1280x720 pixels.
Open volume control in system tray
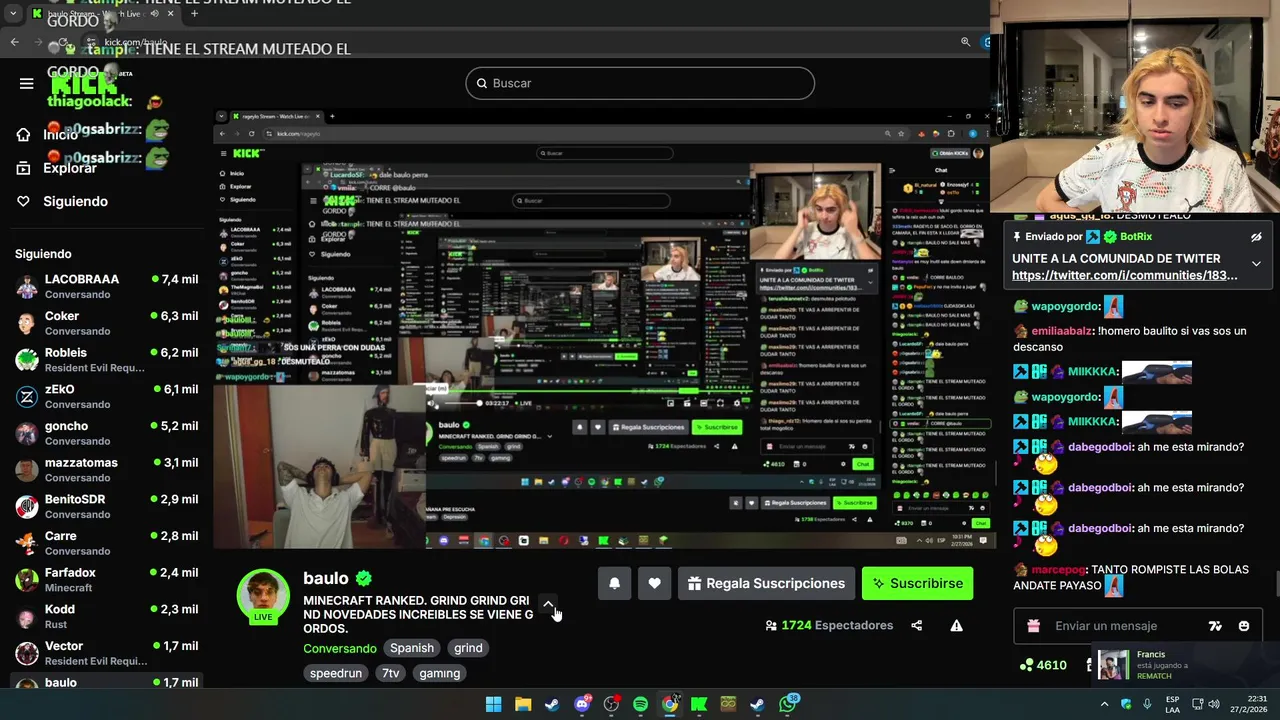tap(1213, 704)
